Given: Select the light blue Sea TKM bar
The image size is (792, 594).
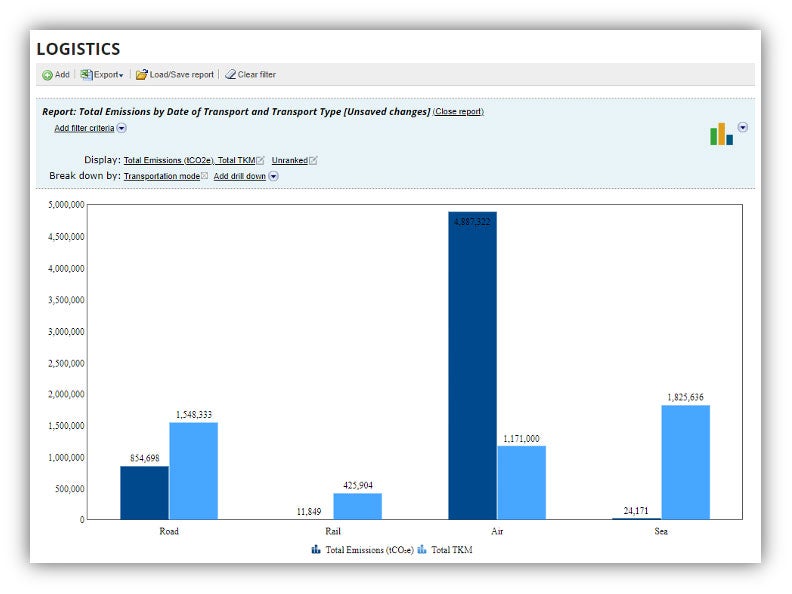Looking at the screenshot, I should point(685,462).
